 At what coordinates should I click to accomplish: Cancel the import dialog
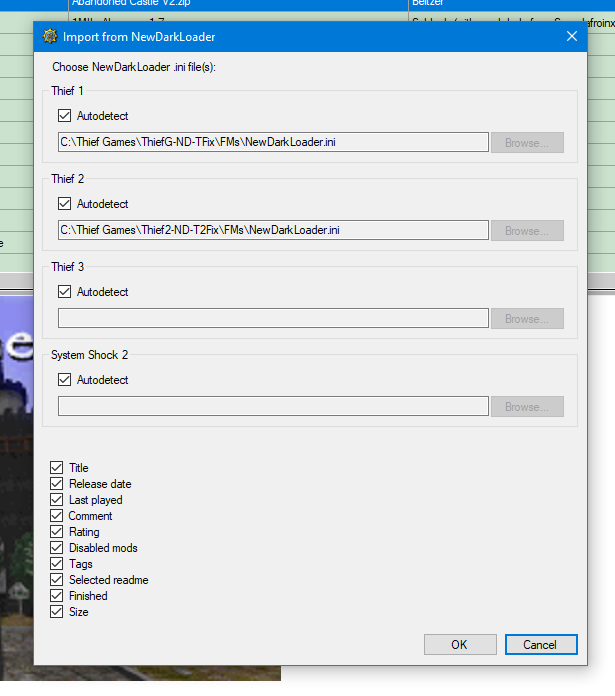point(541,644)
